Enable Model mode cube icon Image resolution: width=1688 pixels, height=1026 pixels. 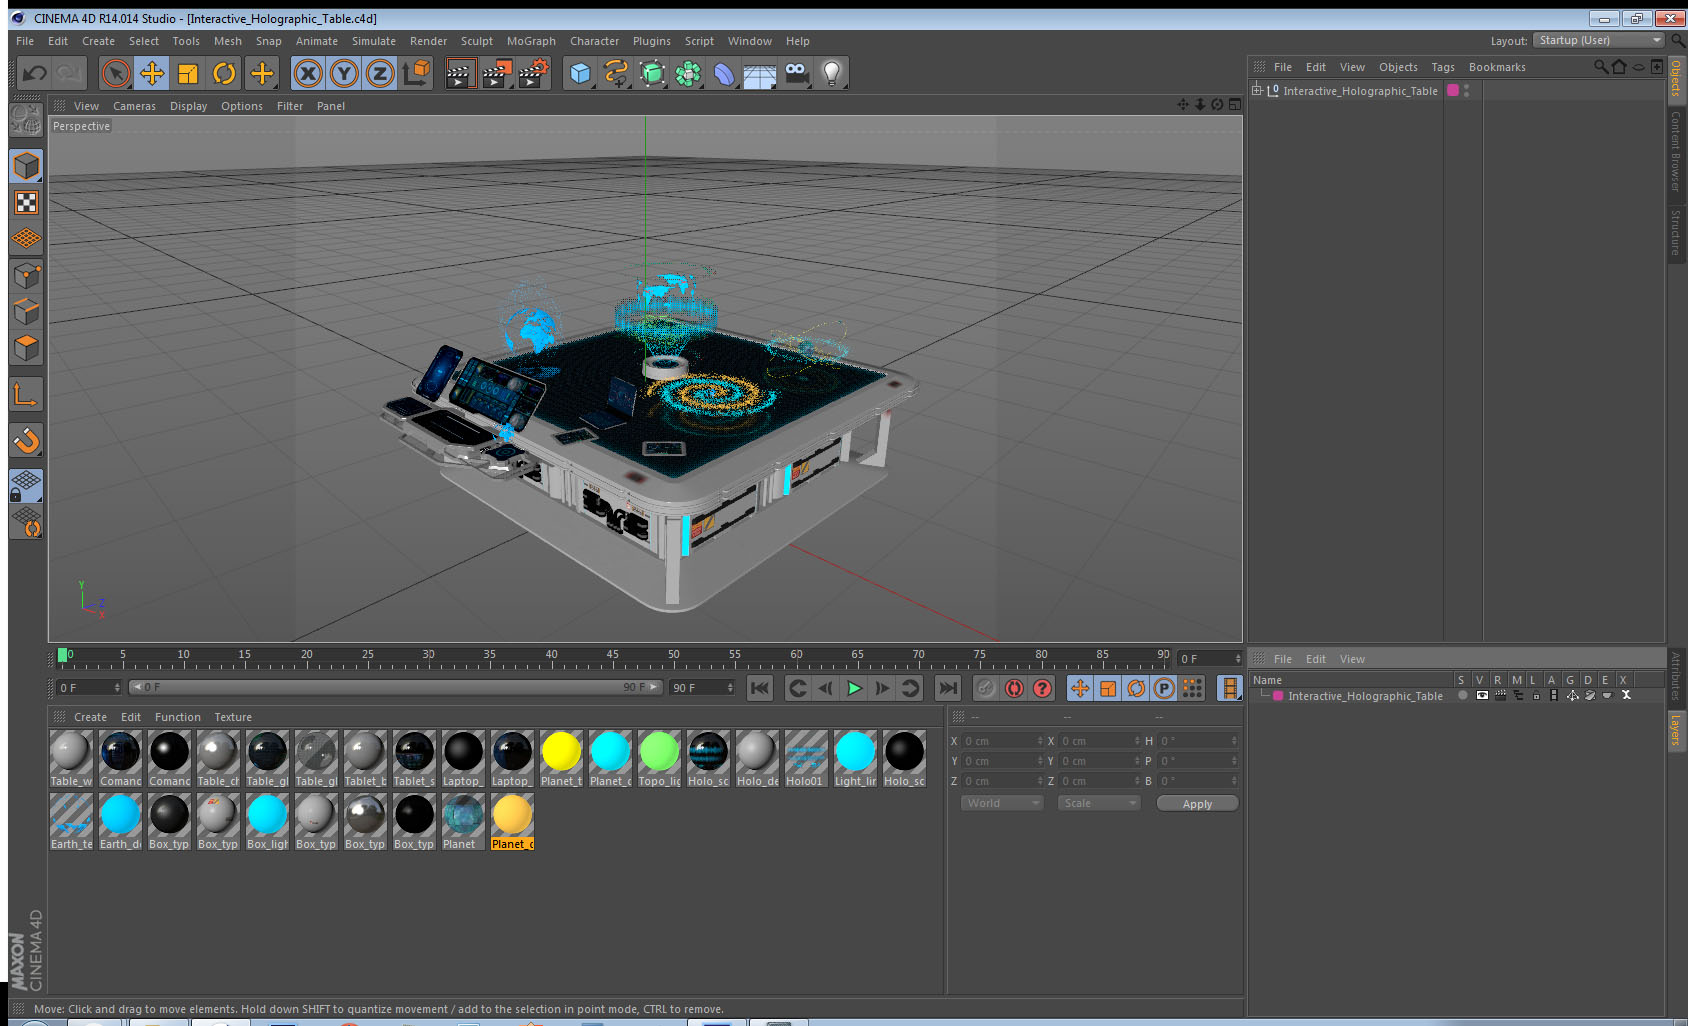tap(26, 166)
